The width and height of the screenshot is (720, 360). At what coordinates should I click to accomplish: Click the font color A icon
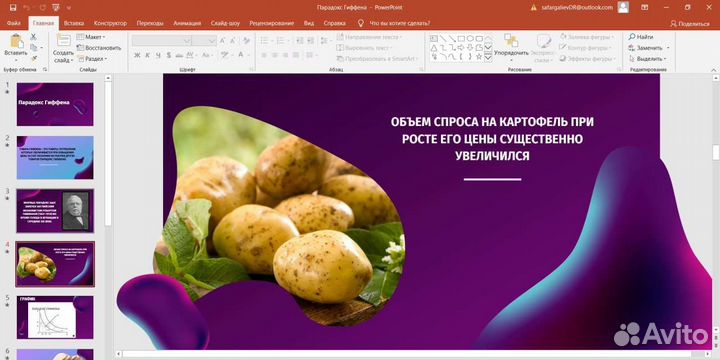click(241, 55)
